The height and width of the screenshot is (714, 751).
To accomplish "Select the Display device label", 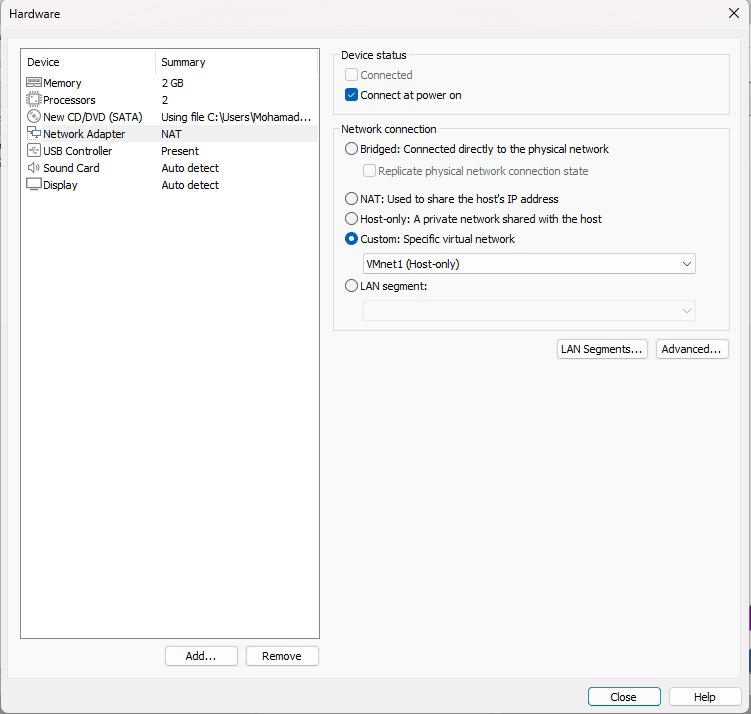I will click(x=60, y=185).
